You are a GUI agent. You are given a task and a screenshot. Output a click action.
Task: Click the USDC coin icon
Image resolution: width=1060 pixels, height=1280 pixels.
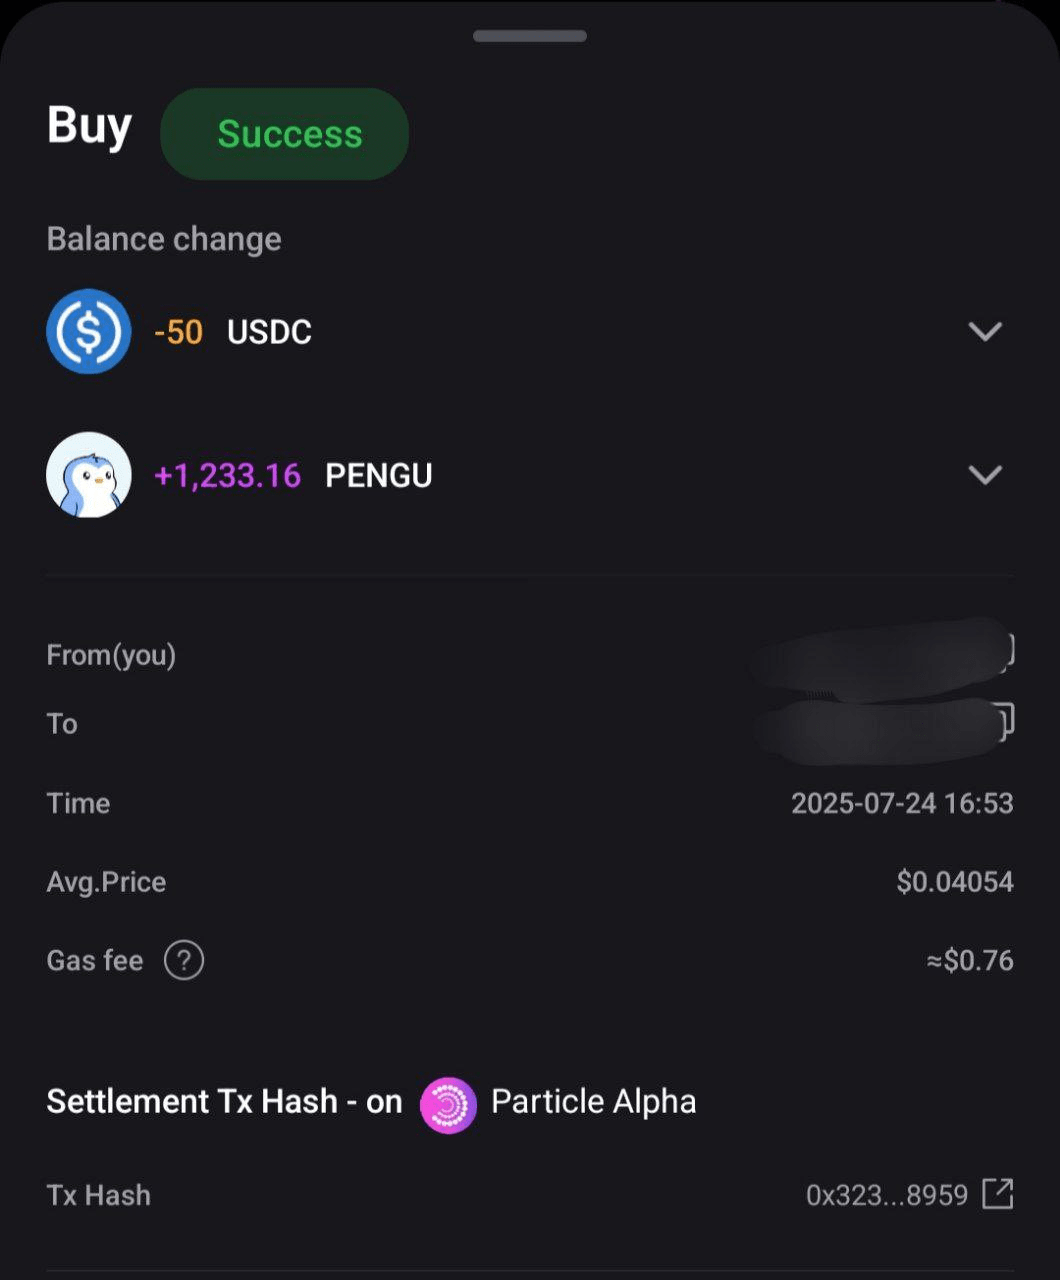point(89,331)
